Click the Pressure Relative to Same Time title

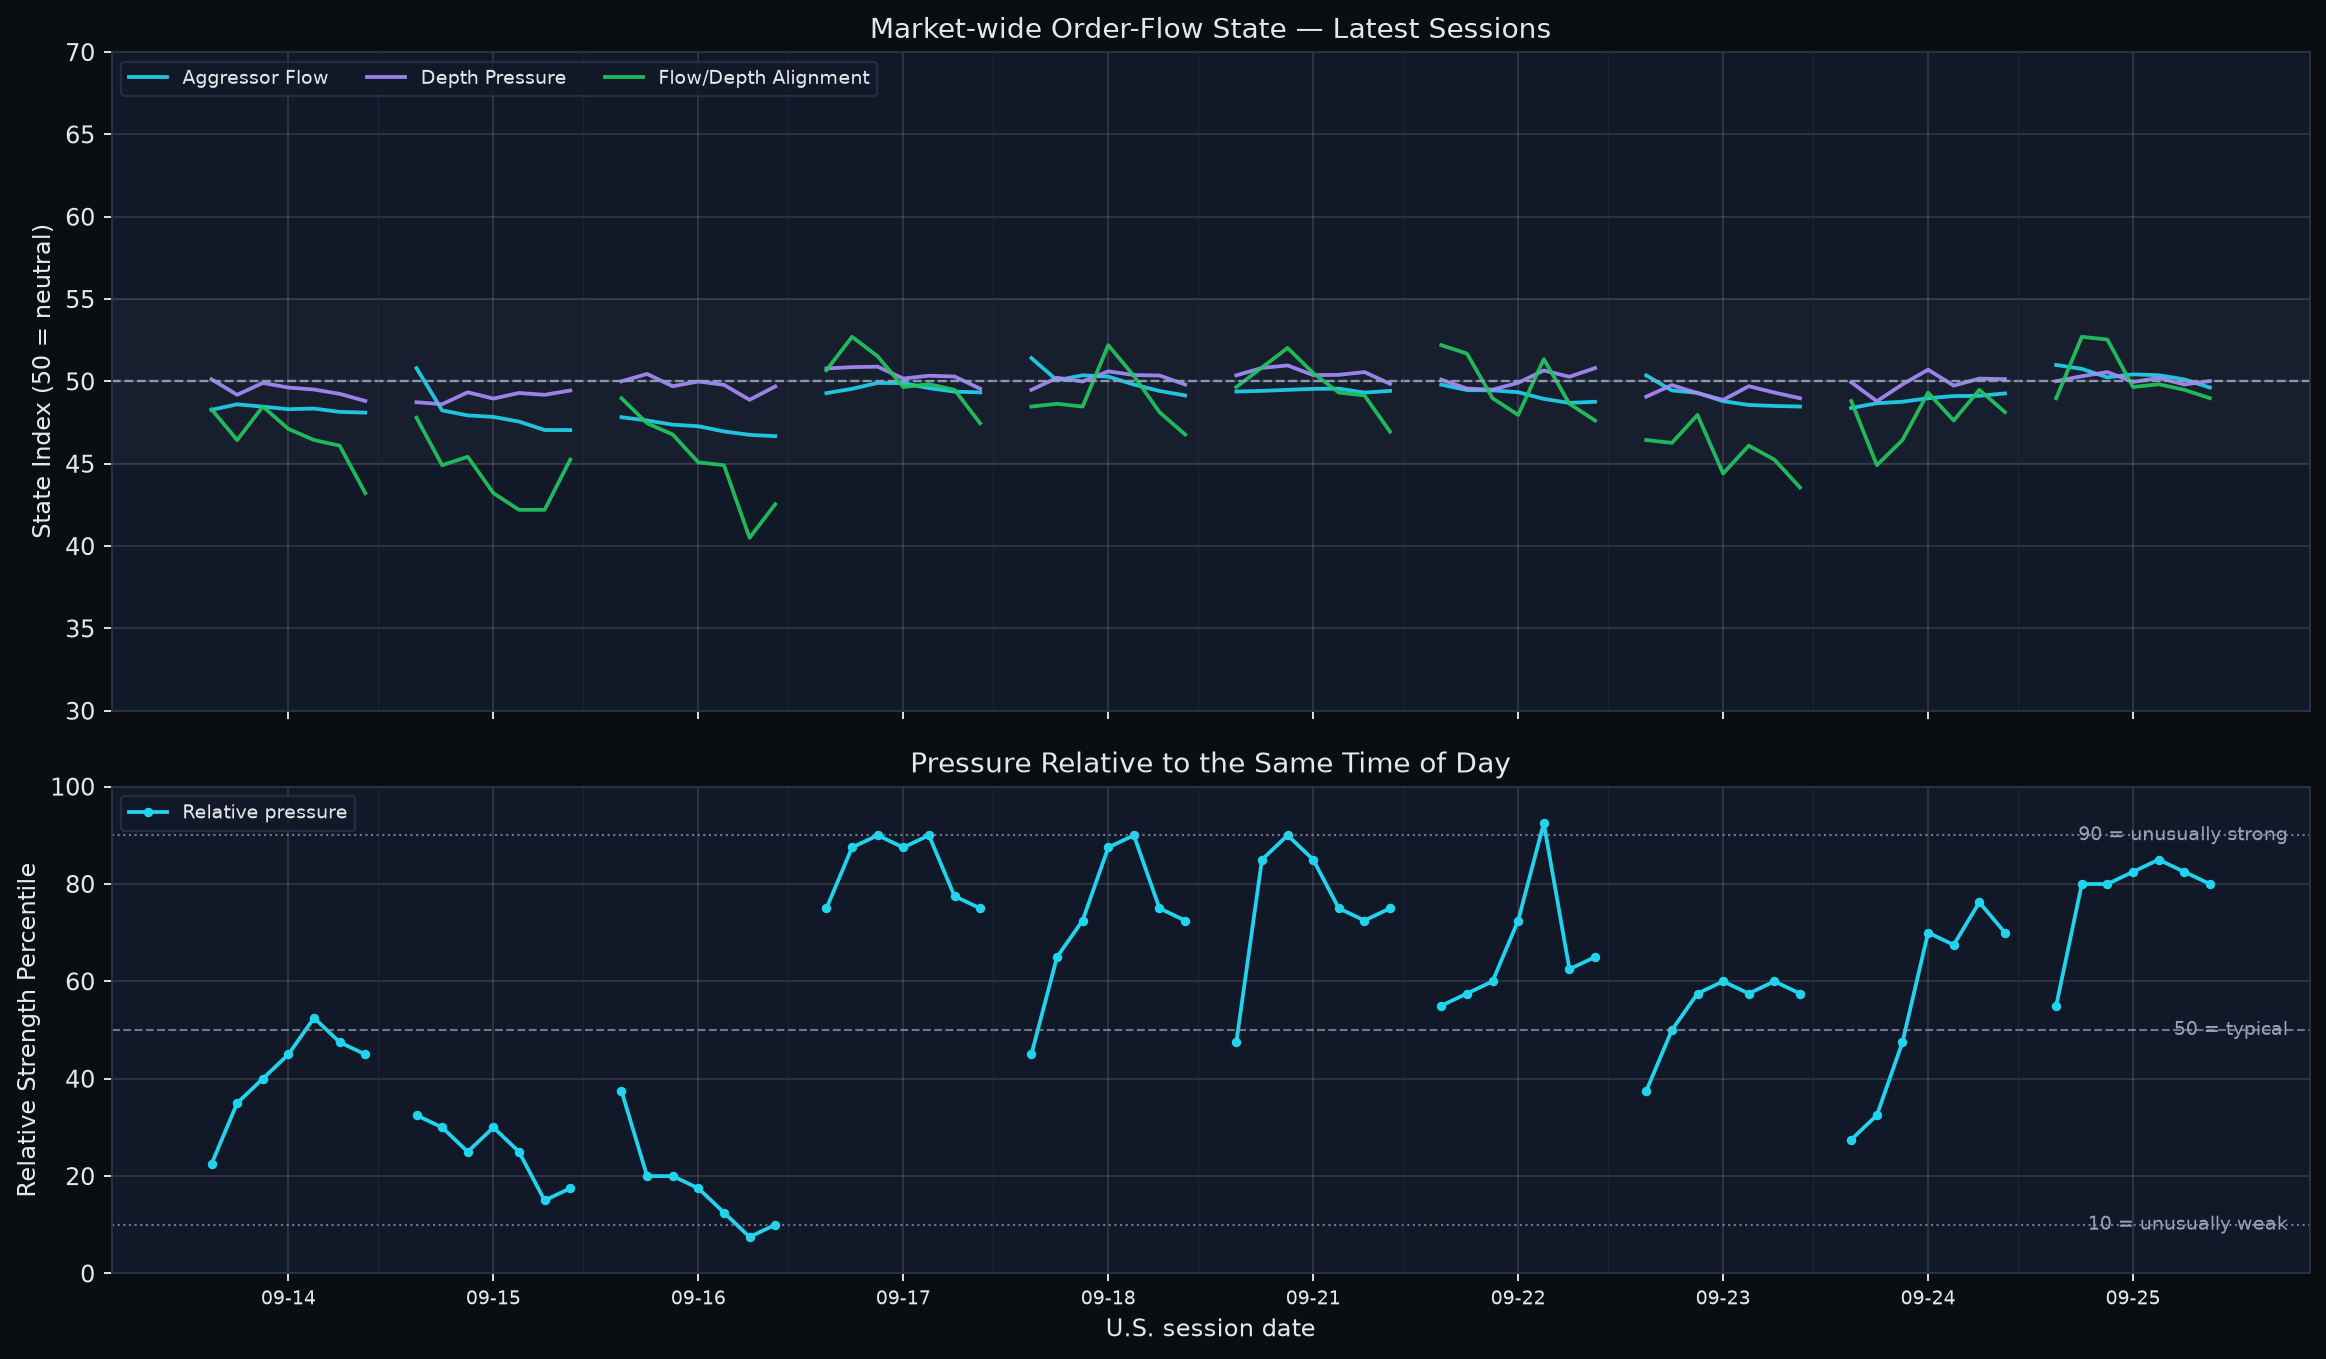(x=1210, y=764)
